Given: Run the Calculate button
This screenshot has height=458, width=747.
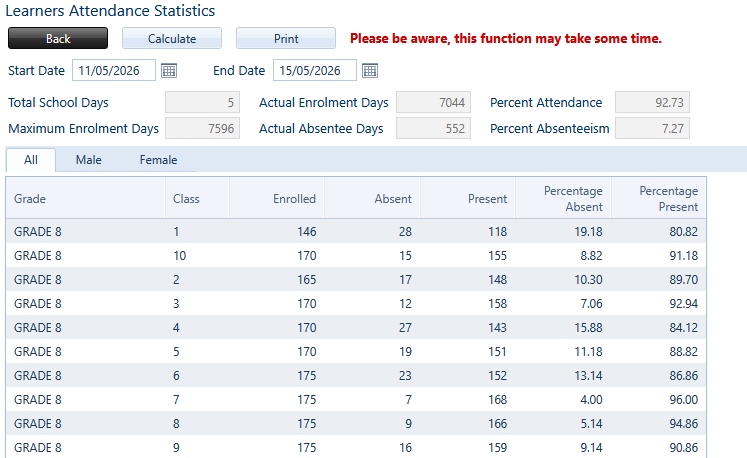Looking at the screenshot, I should 172,38.
